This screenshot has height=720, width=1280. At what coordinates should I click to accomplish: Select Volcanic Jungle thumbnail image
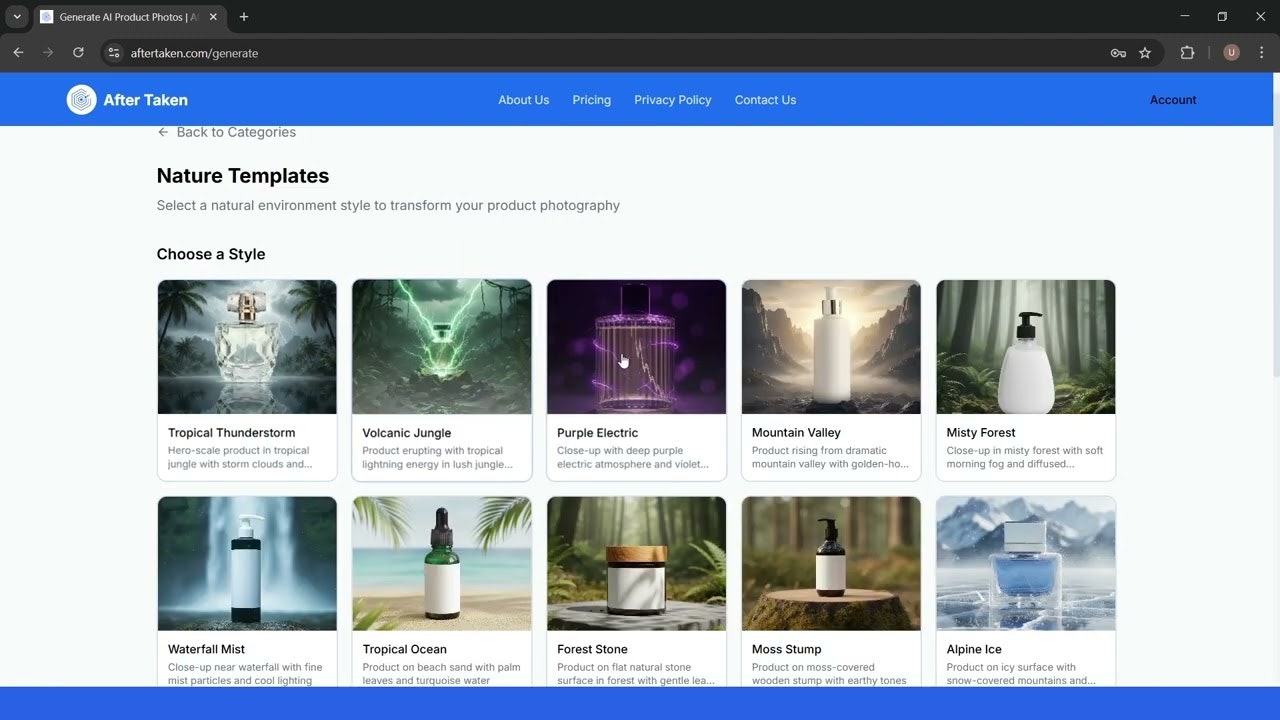[442, 347]
